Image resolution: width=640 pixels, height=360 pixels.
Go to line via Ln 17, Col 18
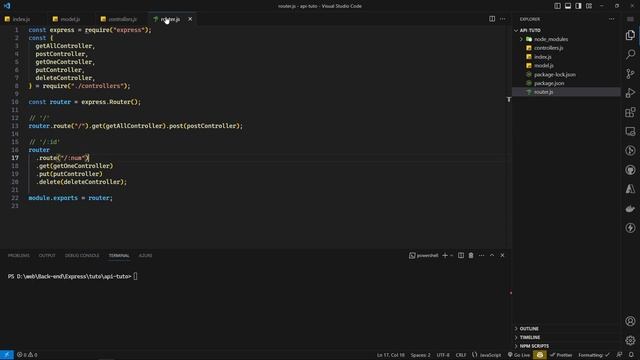pyautogui.click(x=391, y=355)
